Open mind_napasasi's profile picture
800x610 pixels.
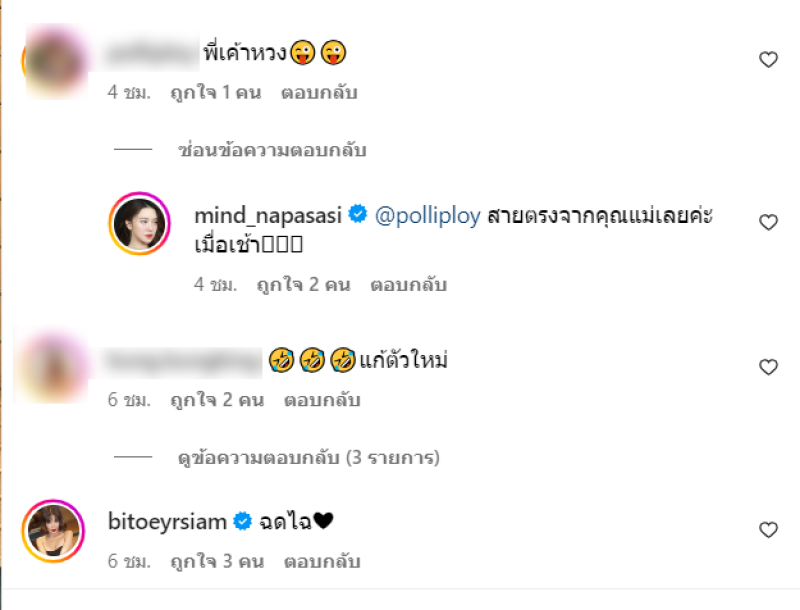(139, 223)
